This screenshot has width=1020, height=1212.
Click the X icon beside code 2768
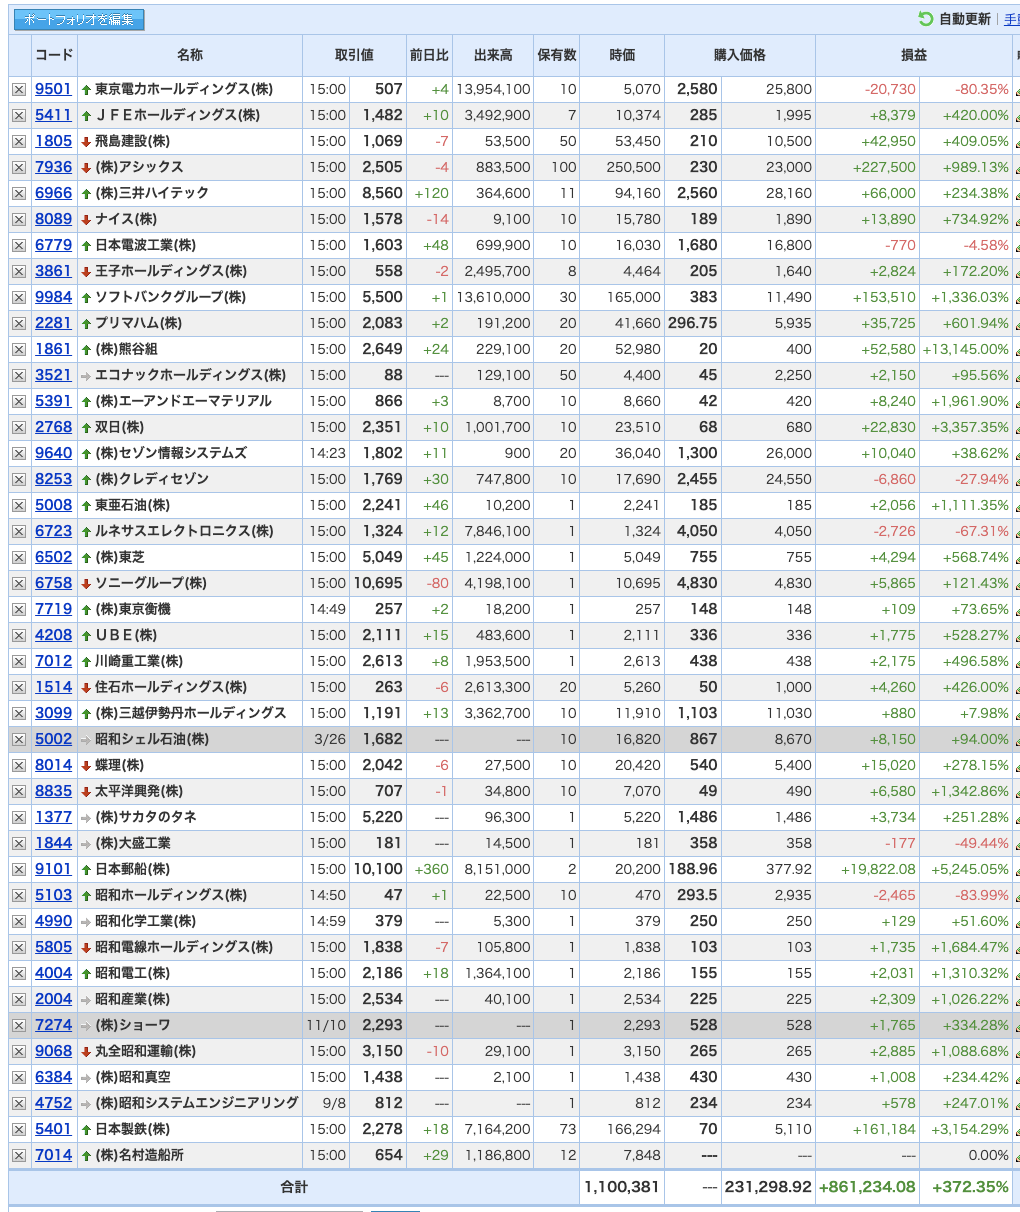coord(19,427)
